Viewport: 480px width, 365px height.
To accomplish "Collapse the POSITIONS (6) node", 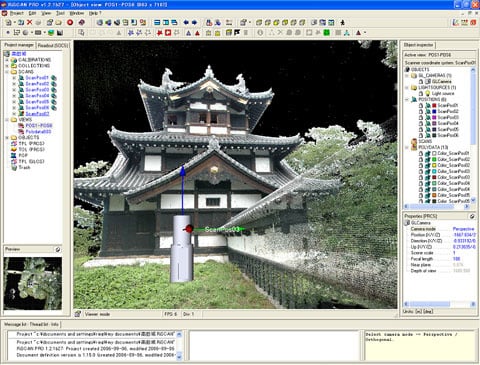I will click(407, 100).
